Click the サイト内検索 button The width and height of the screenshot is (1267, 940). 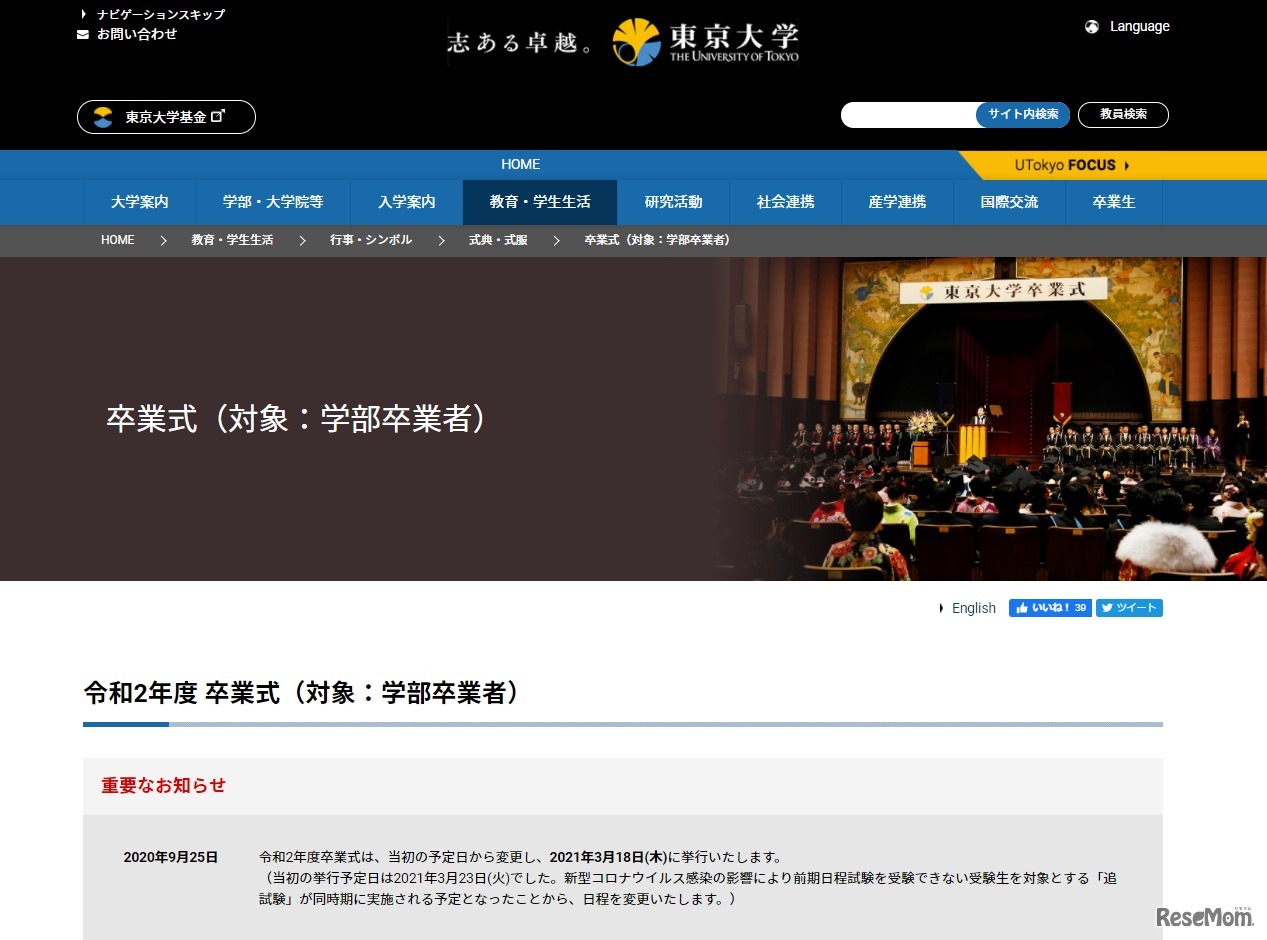pos(1023,115)
